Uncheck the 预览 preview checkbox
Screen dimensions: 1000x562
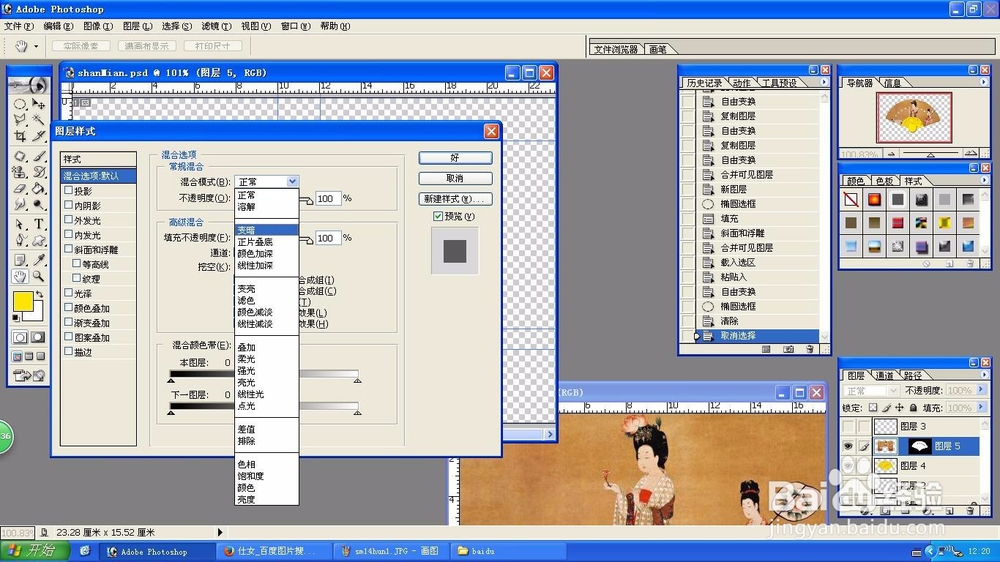click(x=438, y=216)
